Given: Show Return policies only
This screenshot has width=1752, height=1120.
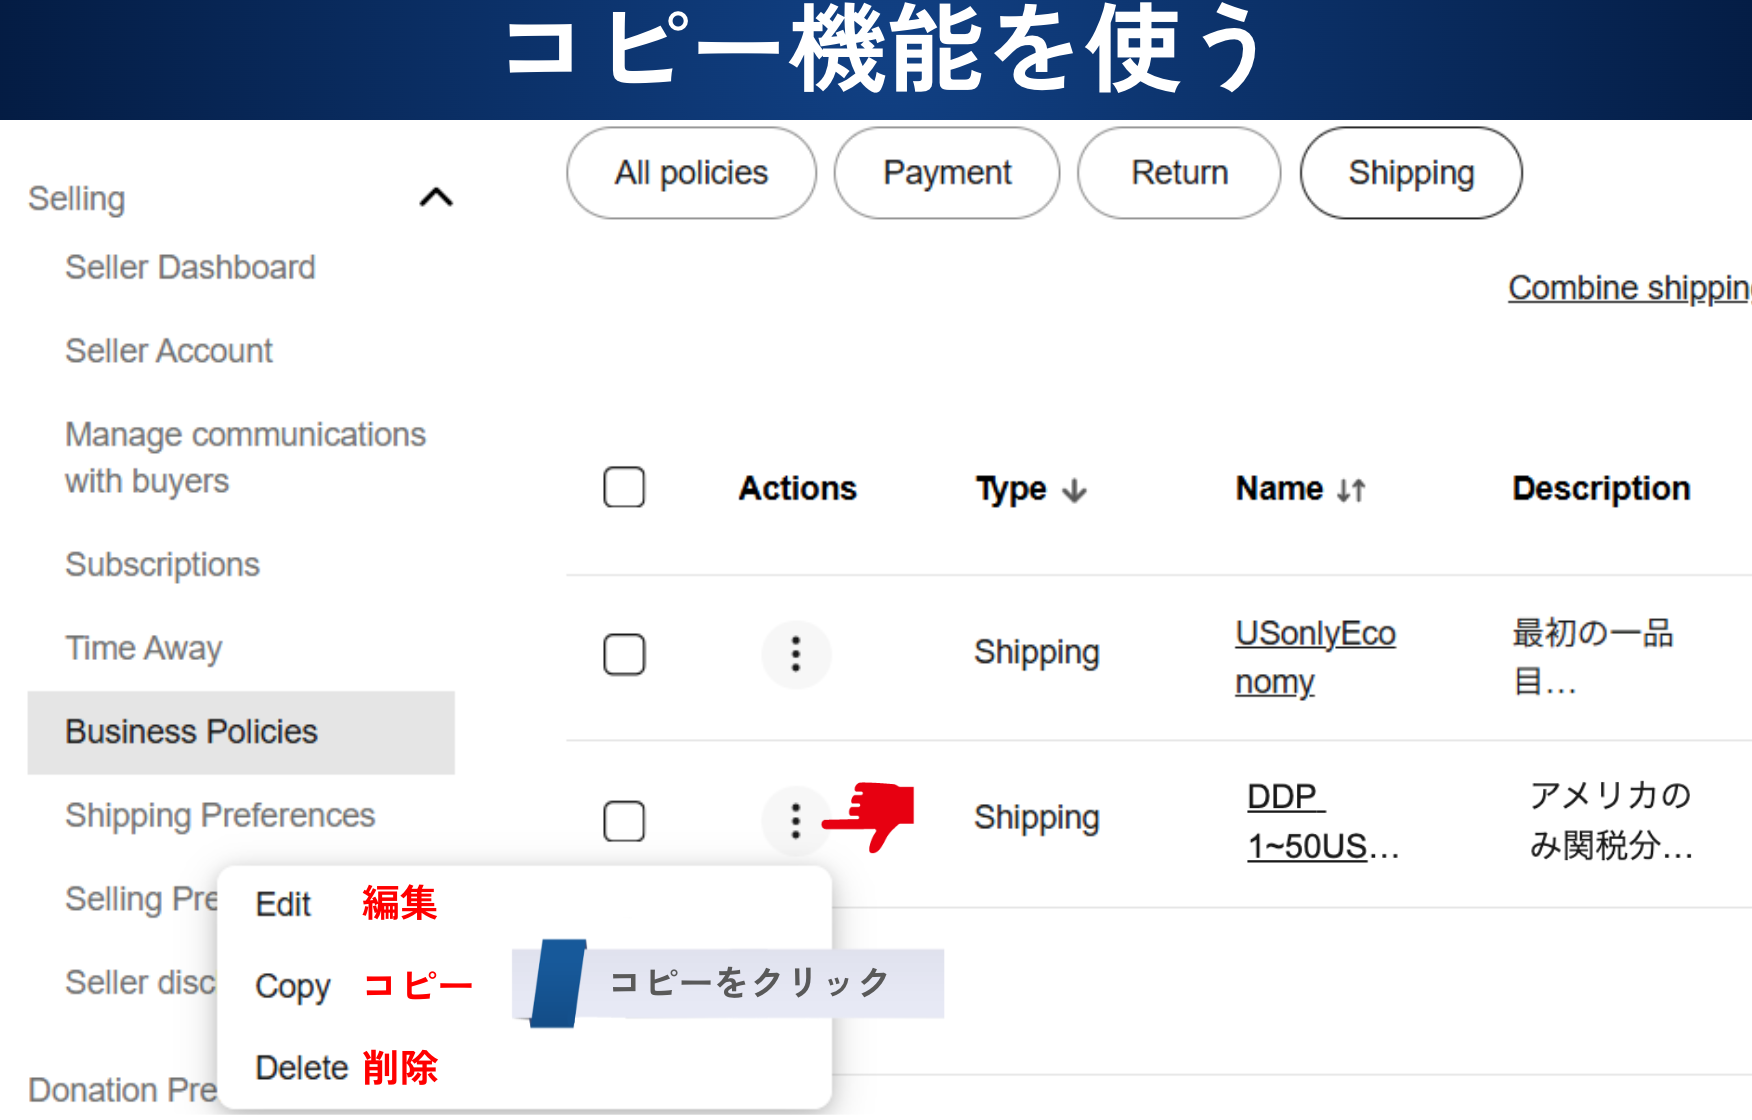Looking at the screenshot, I should point(1179,173).
